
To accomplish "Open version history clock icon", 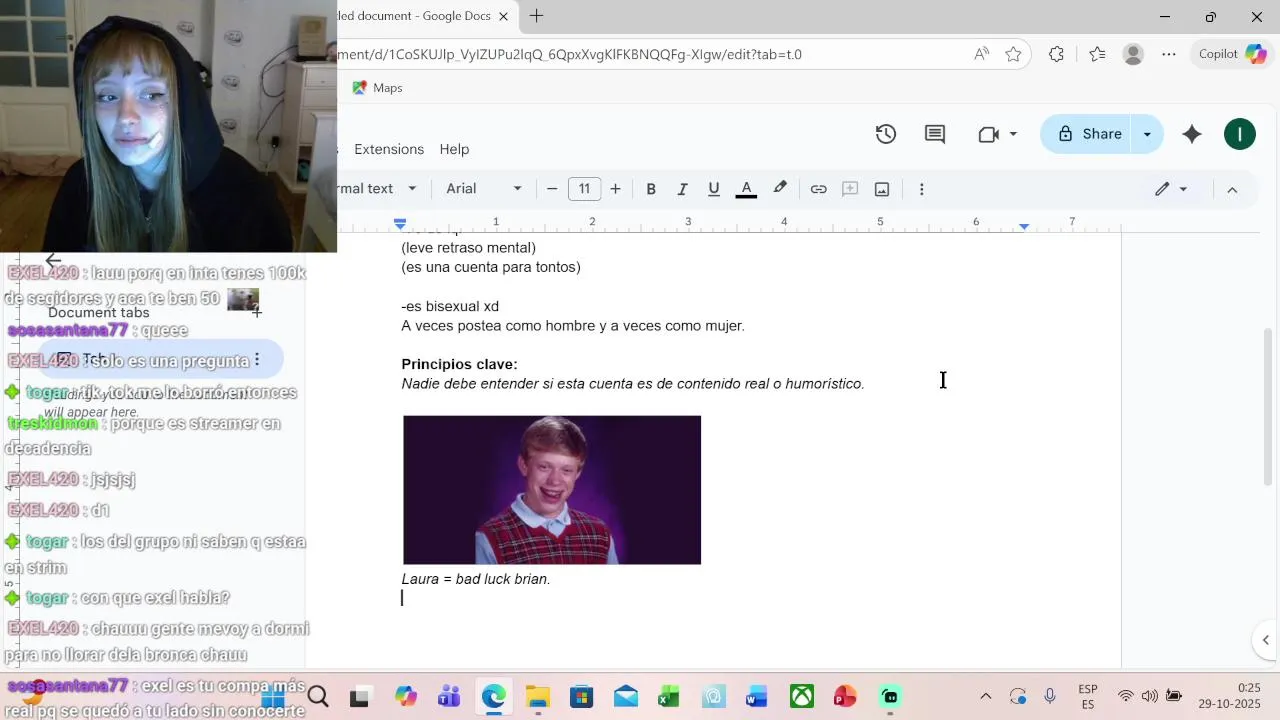I will 885,134.
